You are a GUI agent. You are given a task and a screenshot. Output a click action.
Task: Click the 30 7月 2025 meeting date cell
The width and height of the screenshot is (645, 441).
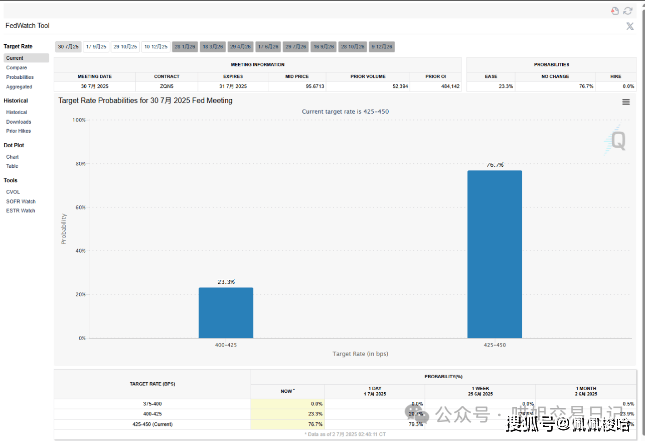click(95, 86)
